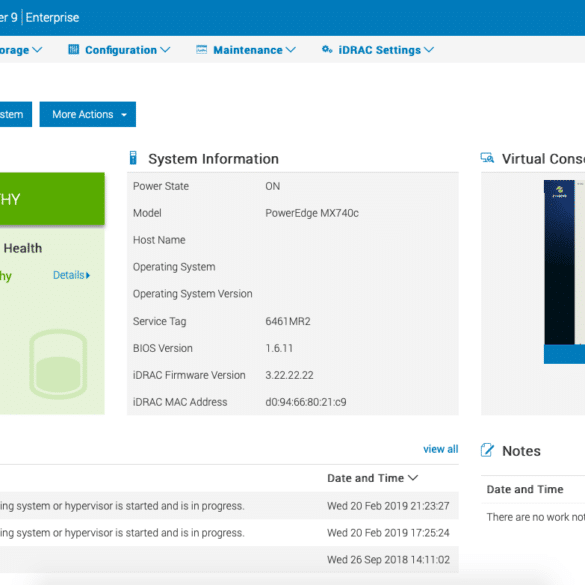Image resolution: width=585 pixels, height=585 pixels.
Task: Click the log entry dated 26 Sep 2018
Action: tap(229, 560)
